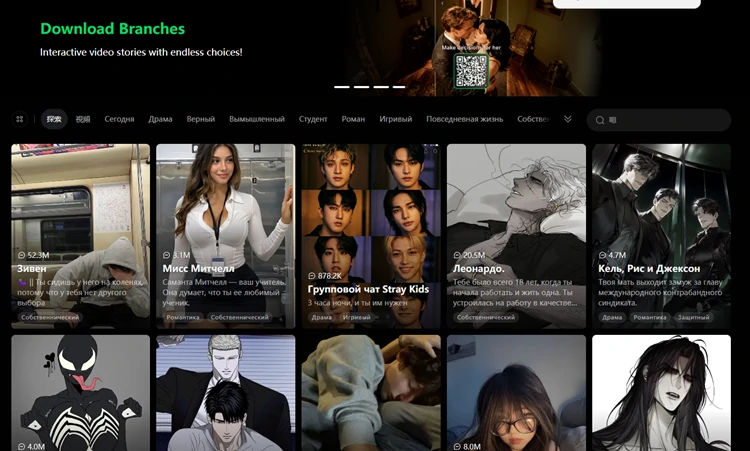Screen dimensions: 750x451
Task: Open the Леонардо. character card
Action: (516, 236)
